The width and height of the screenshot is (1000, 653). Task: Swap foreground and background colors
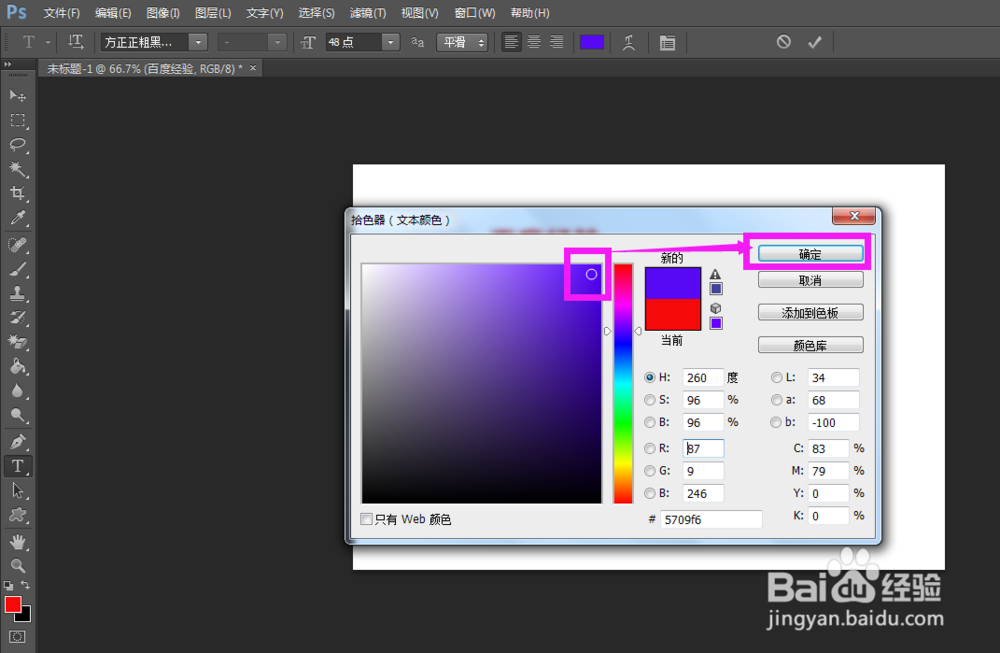point(26,584)
